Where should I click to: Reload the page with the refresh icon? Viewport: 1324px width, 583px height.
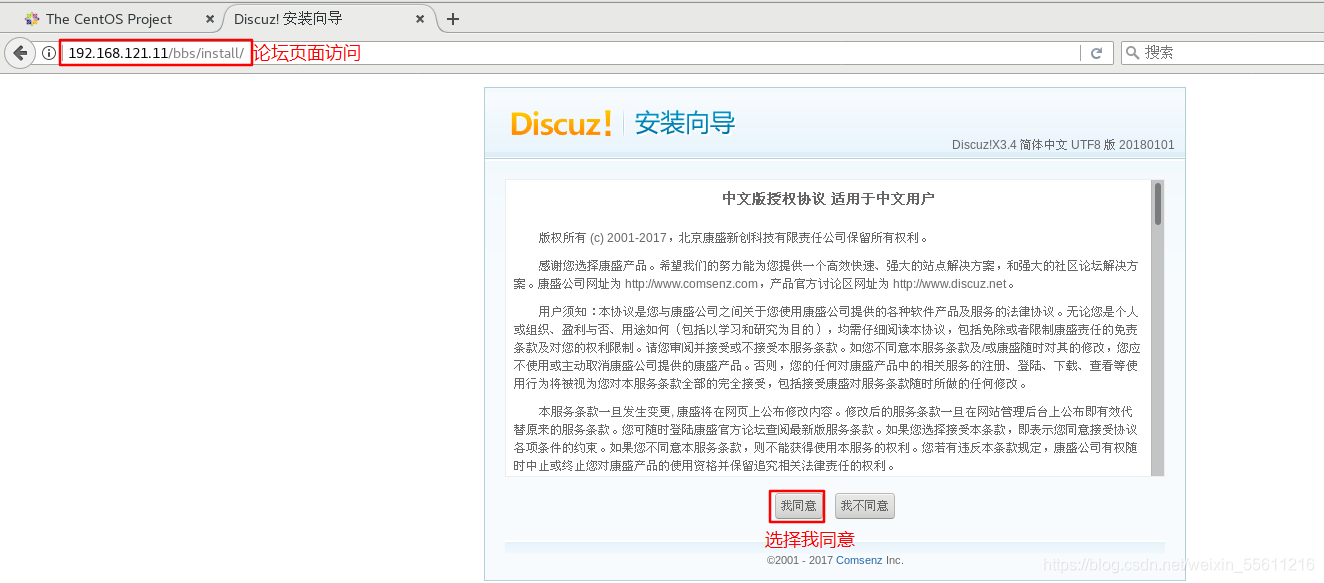click(1096, 53)
